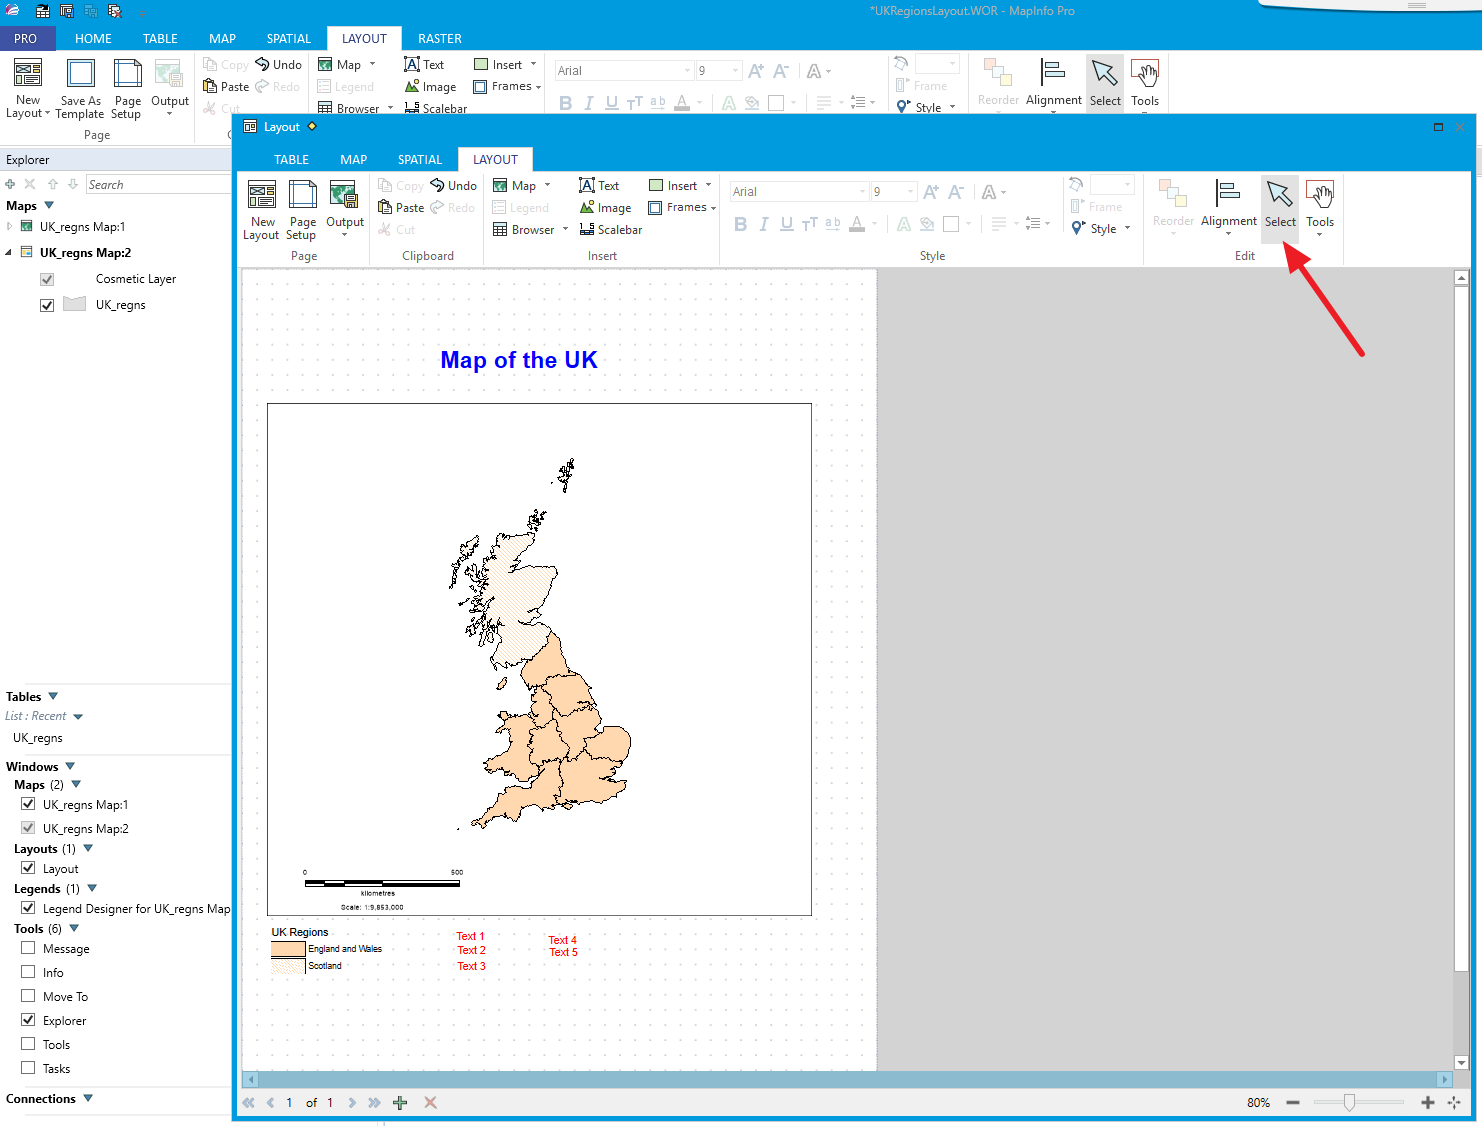The height and width of the screenshot is (1126, 1482).
Task: Toggle UK_regns layer visibility checkbox
Action: coord(47,305)
